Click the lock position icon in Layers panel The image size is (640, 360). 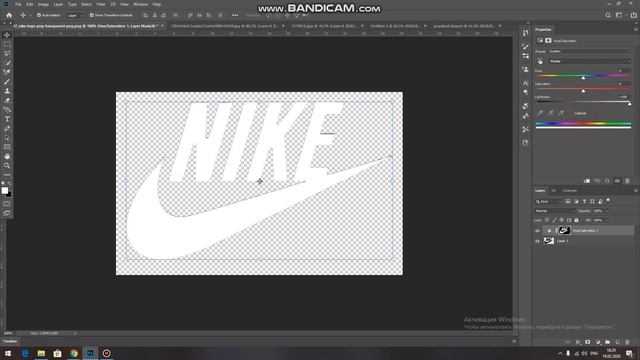[x=562, y=220]
